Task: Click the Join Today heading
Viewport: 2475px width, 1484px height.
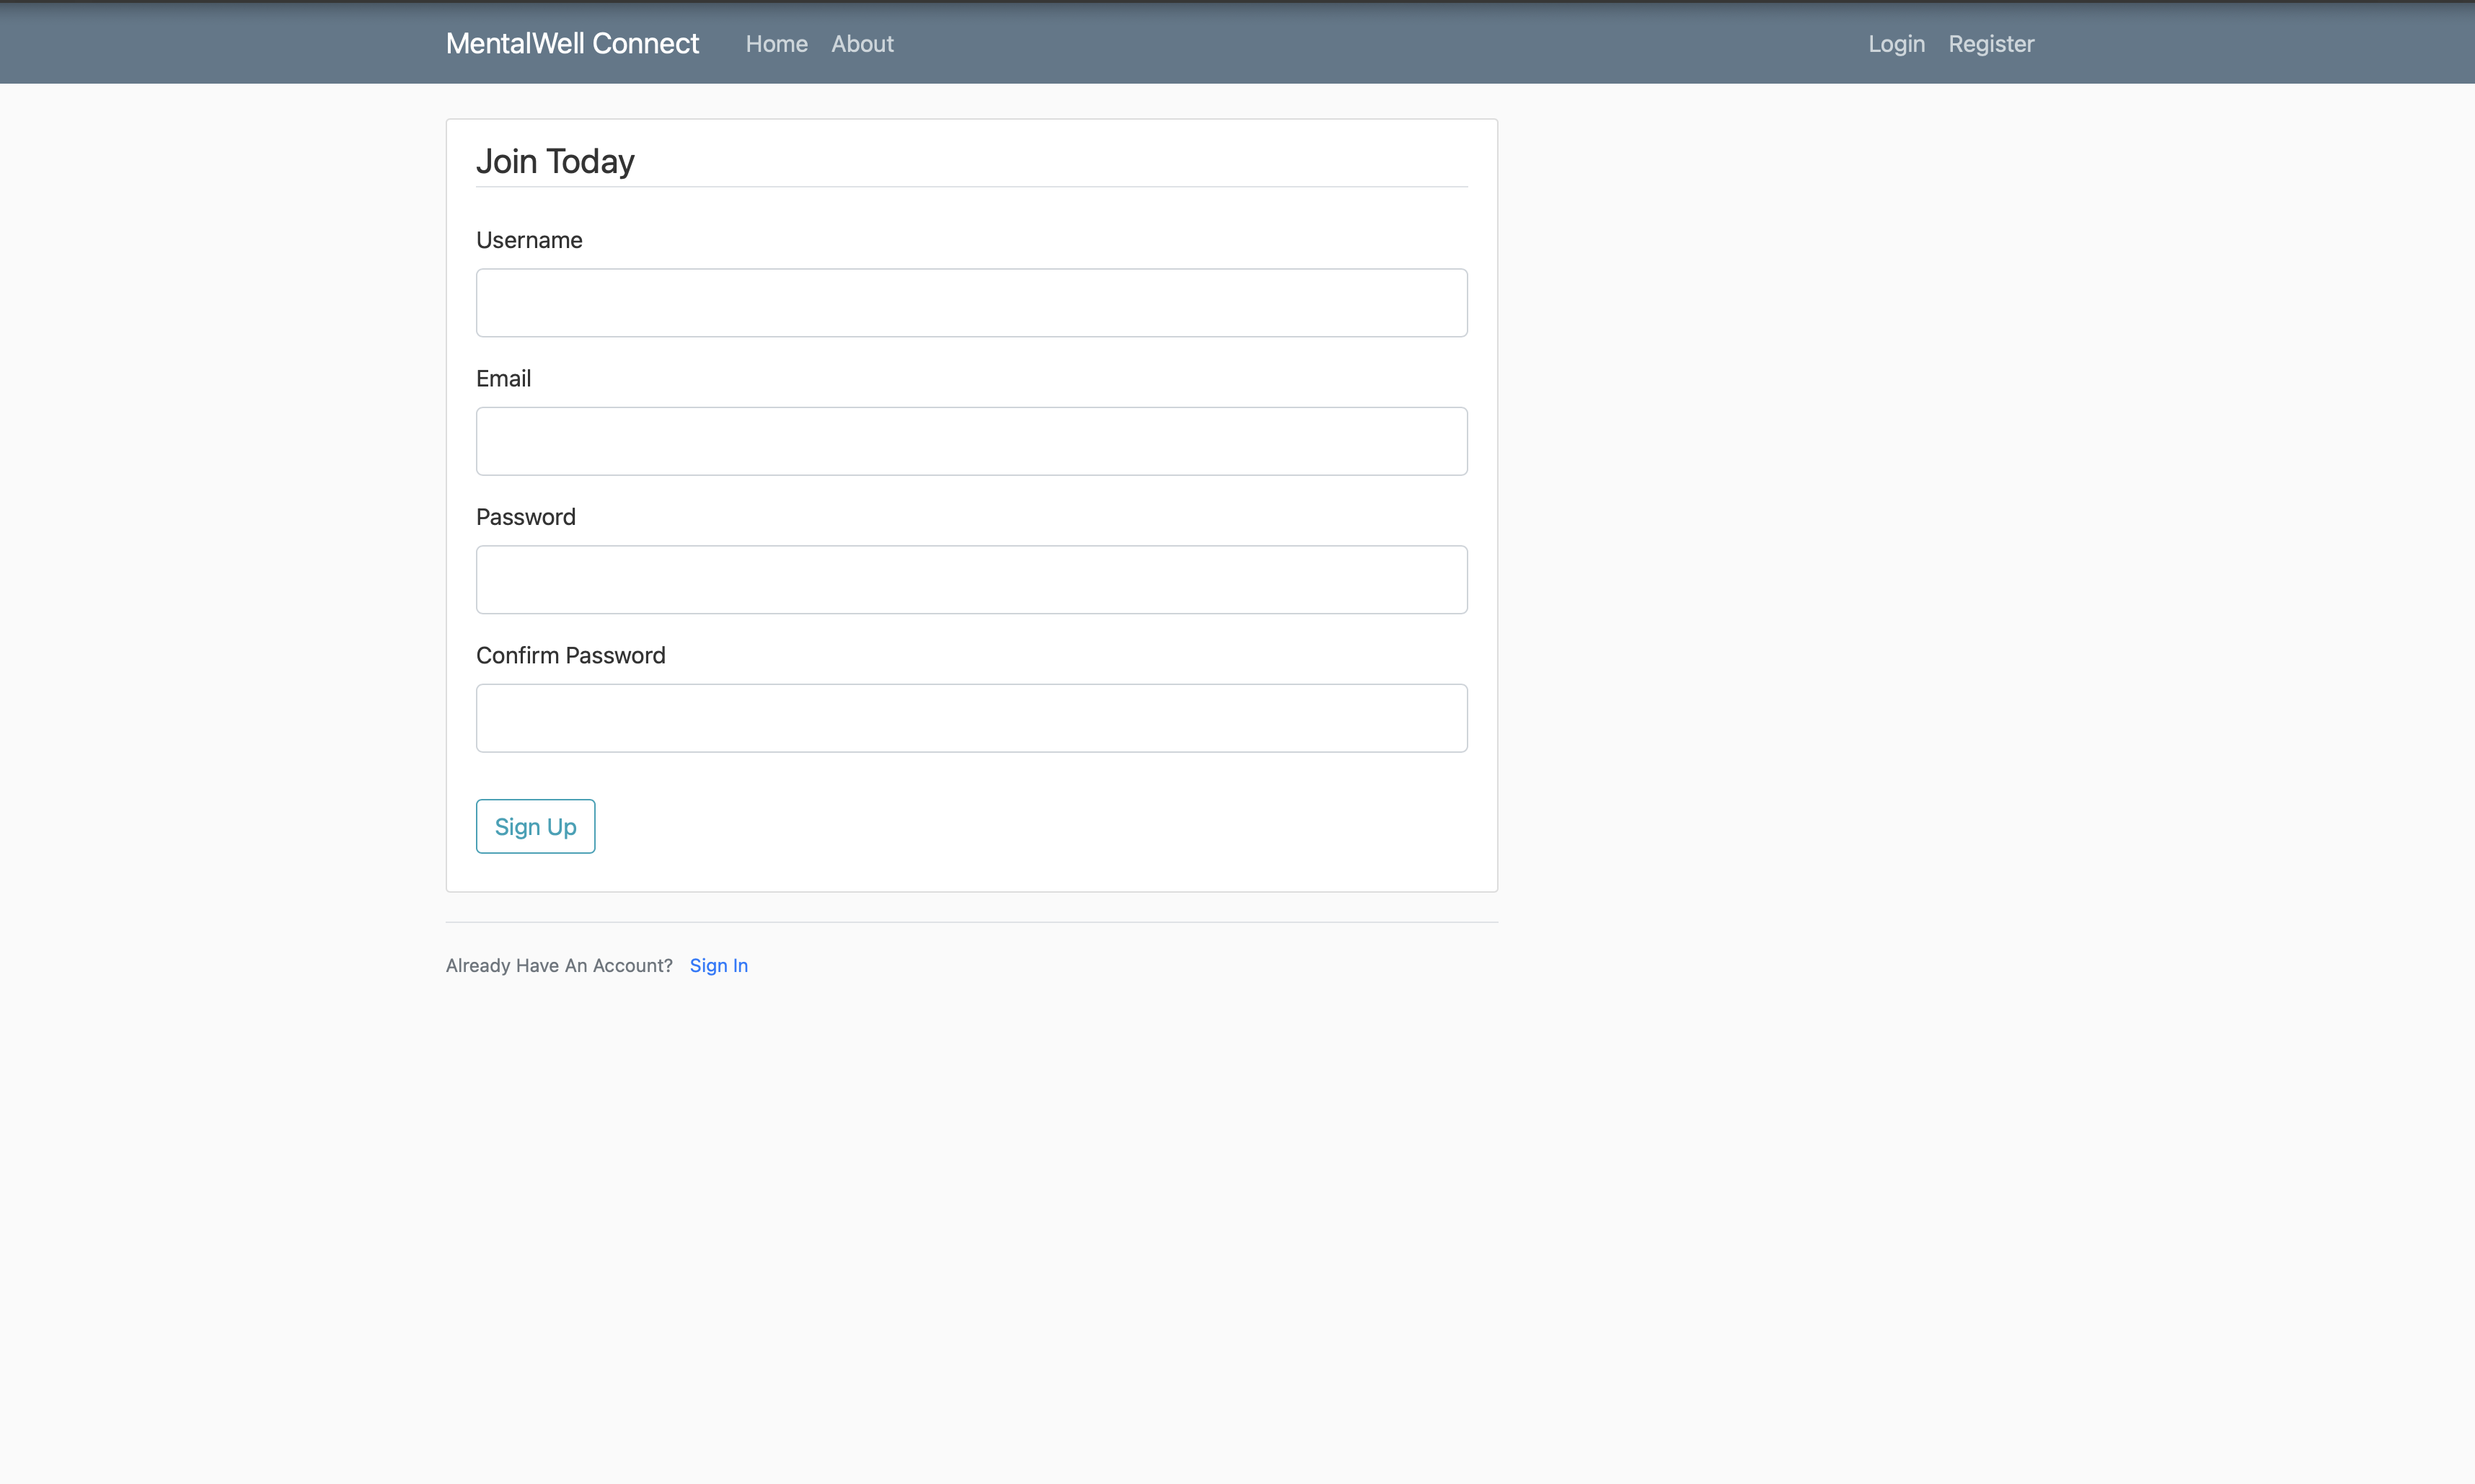Action: (x=555, y=161)
